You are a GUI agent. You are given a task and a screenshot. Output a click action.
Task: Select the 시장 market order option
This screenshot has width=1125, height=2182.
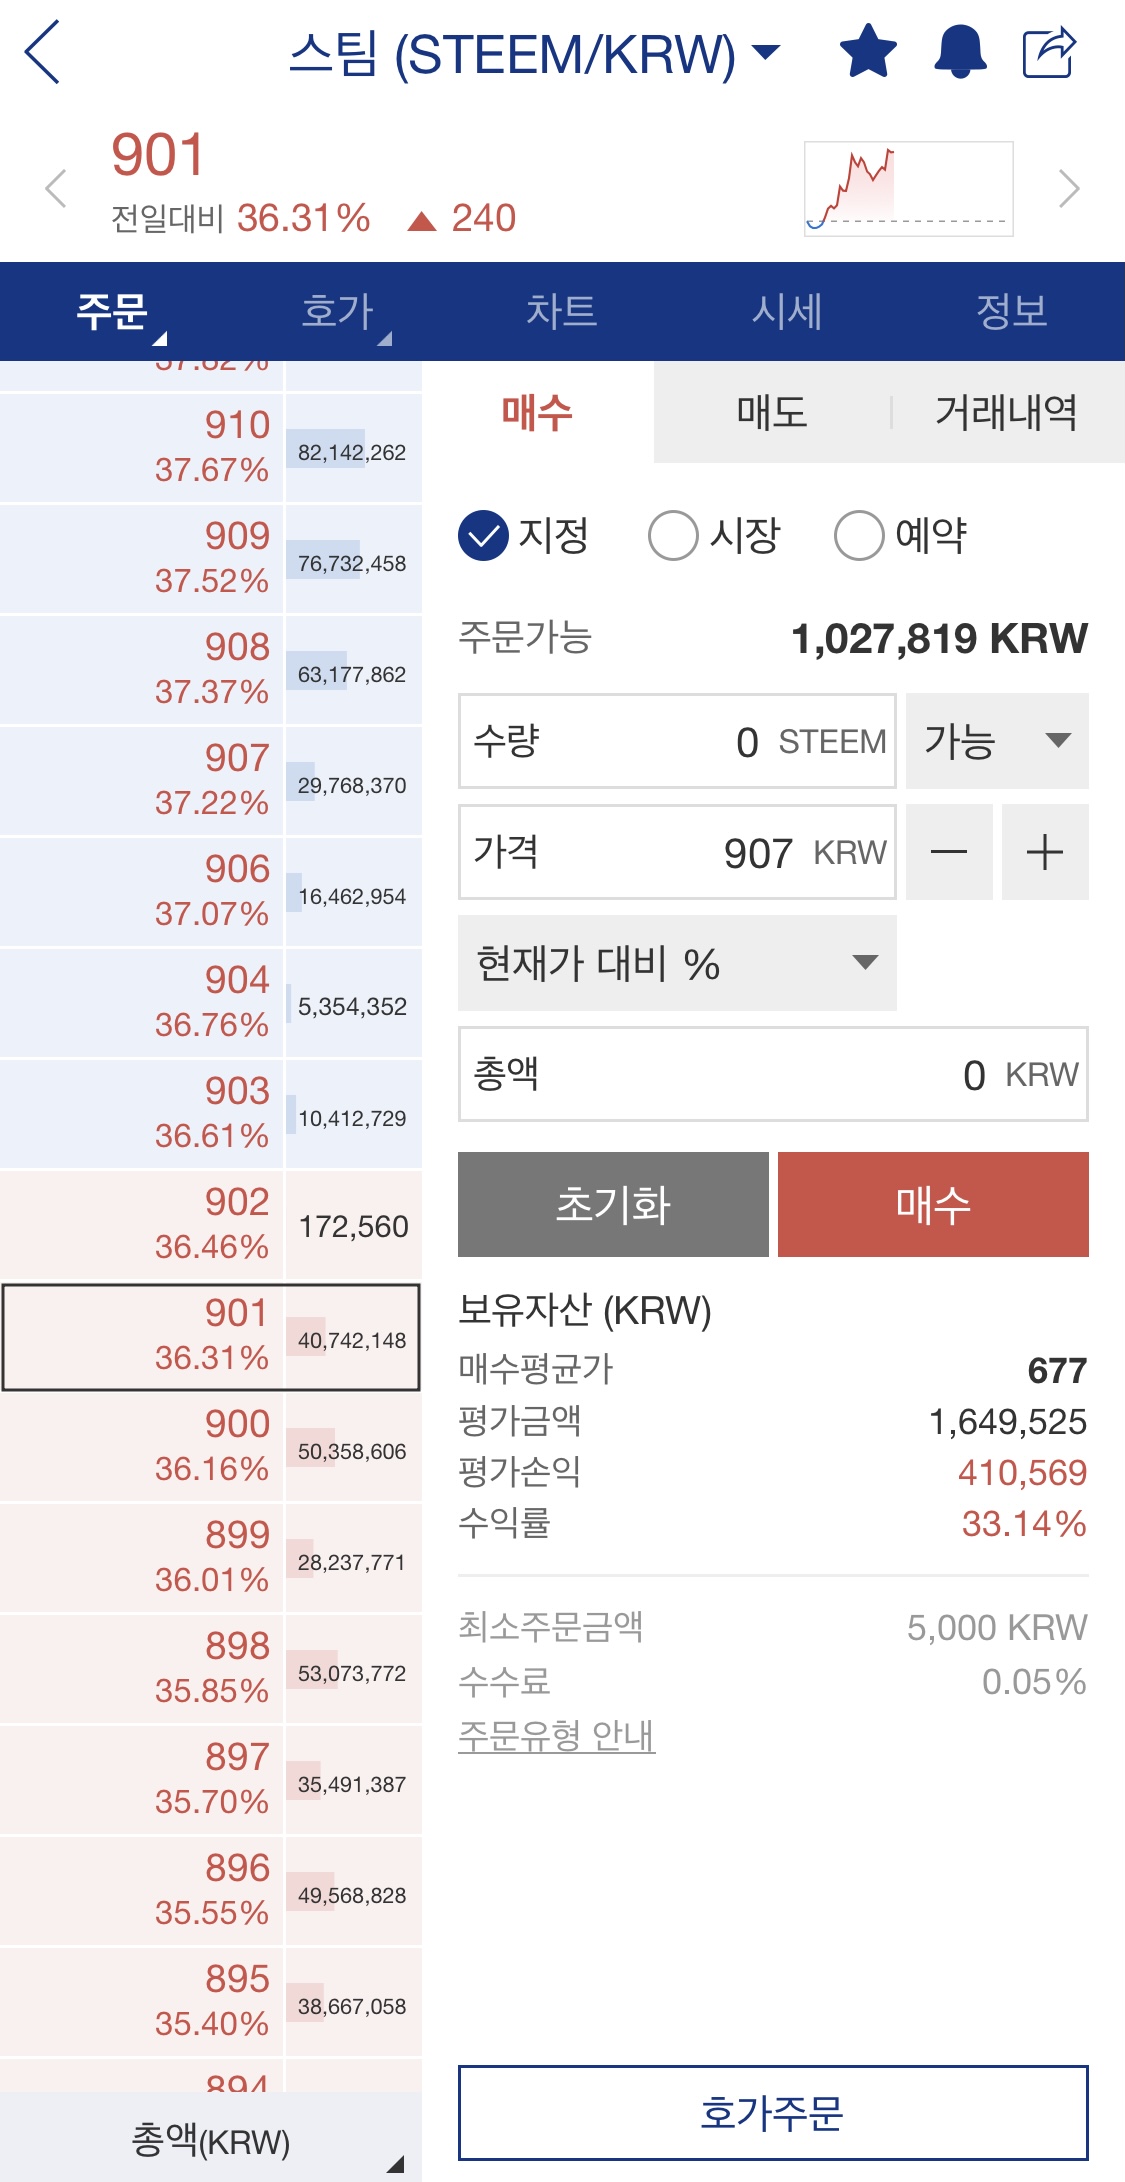pos(714,535)
